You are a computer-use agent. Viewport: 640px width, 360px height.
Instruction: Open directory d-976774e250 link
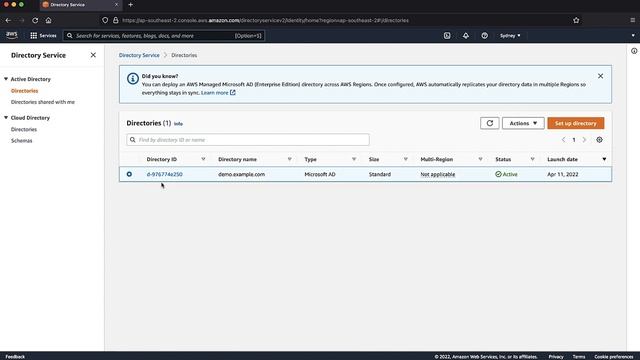[x=164, y=174]
